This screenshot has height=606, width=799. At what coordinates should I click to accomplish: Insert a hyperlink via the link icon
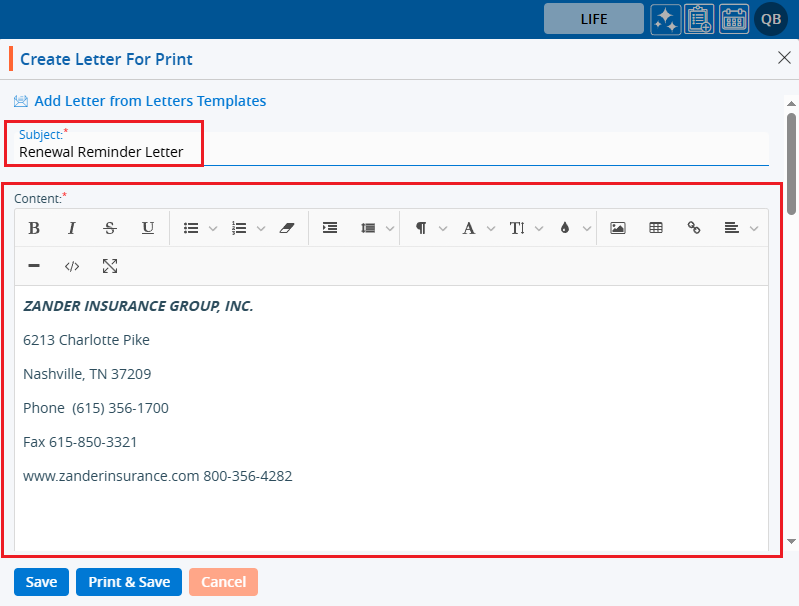pyautogui.click(x=694, y=228)
